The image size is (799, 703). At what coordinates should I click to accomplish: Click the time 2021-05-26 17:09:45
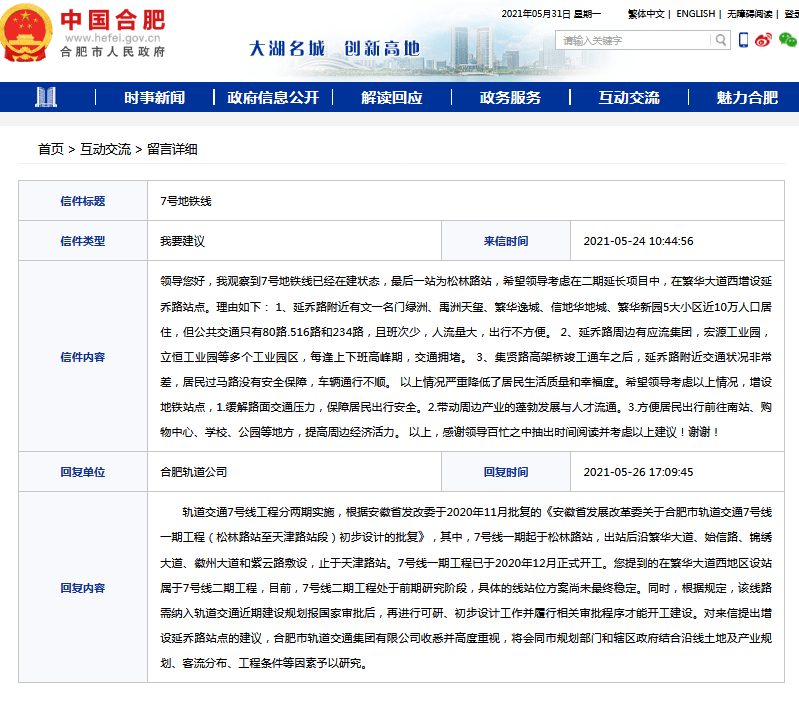click(638, 472)
